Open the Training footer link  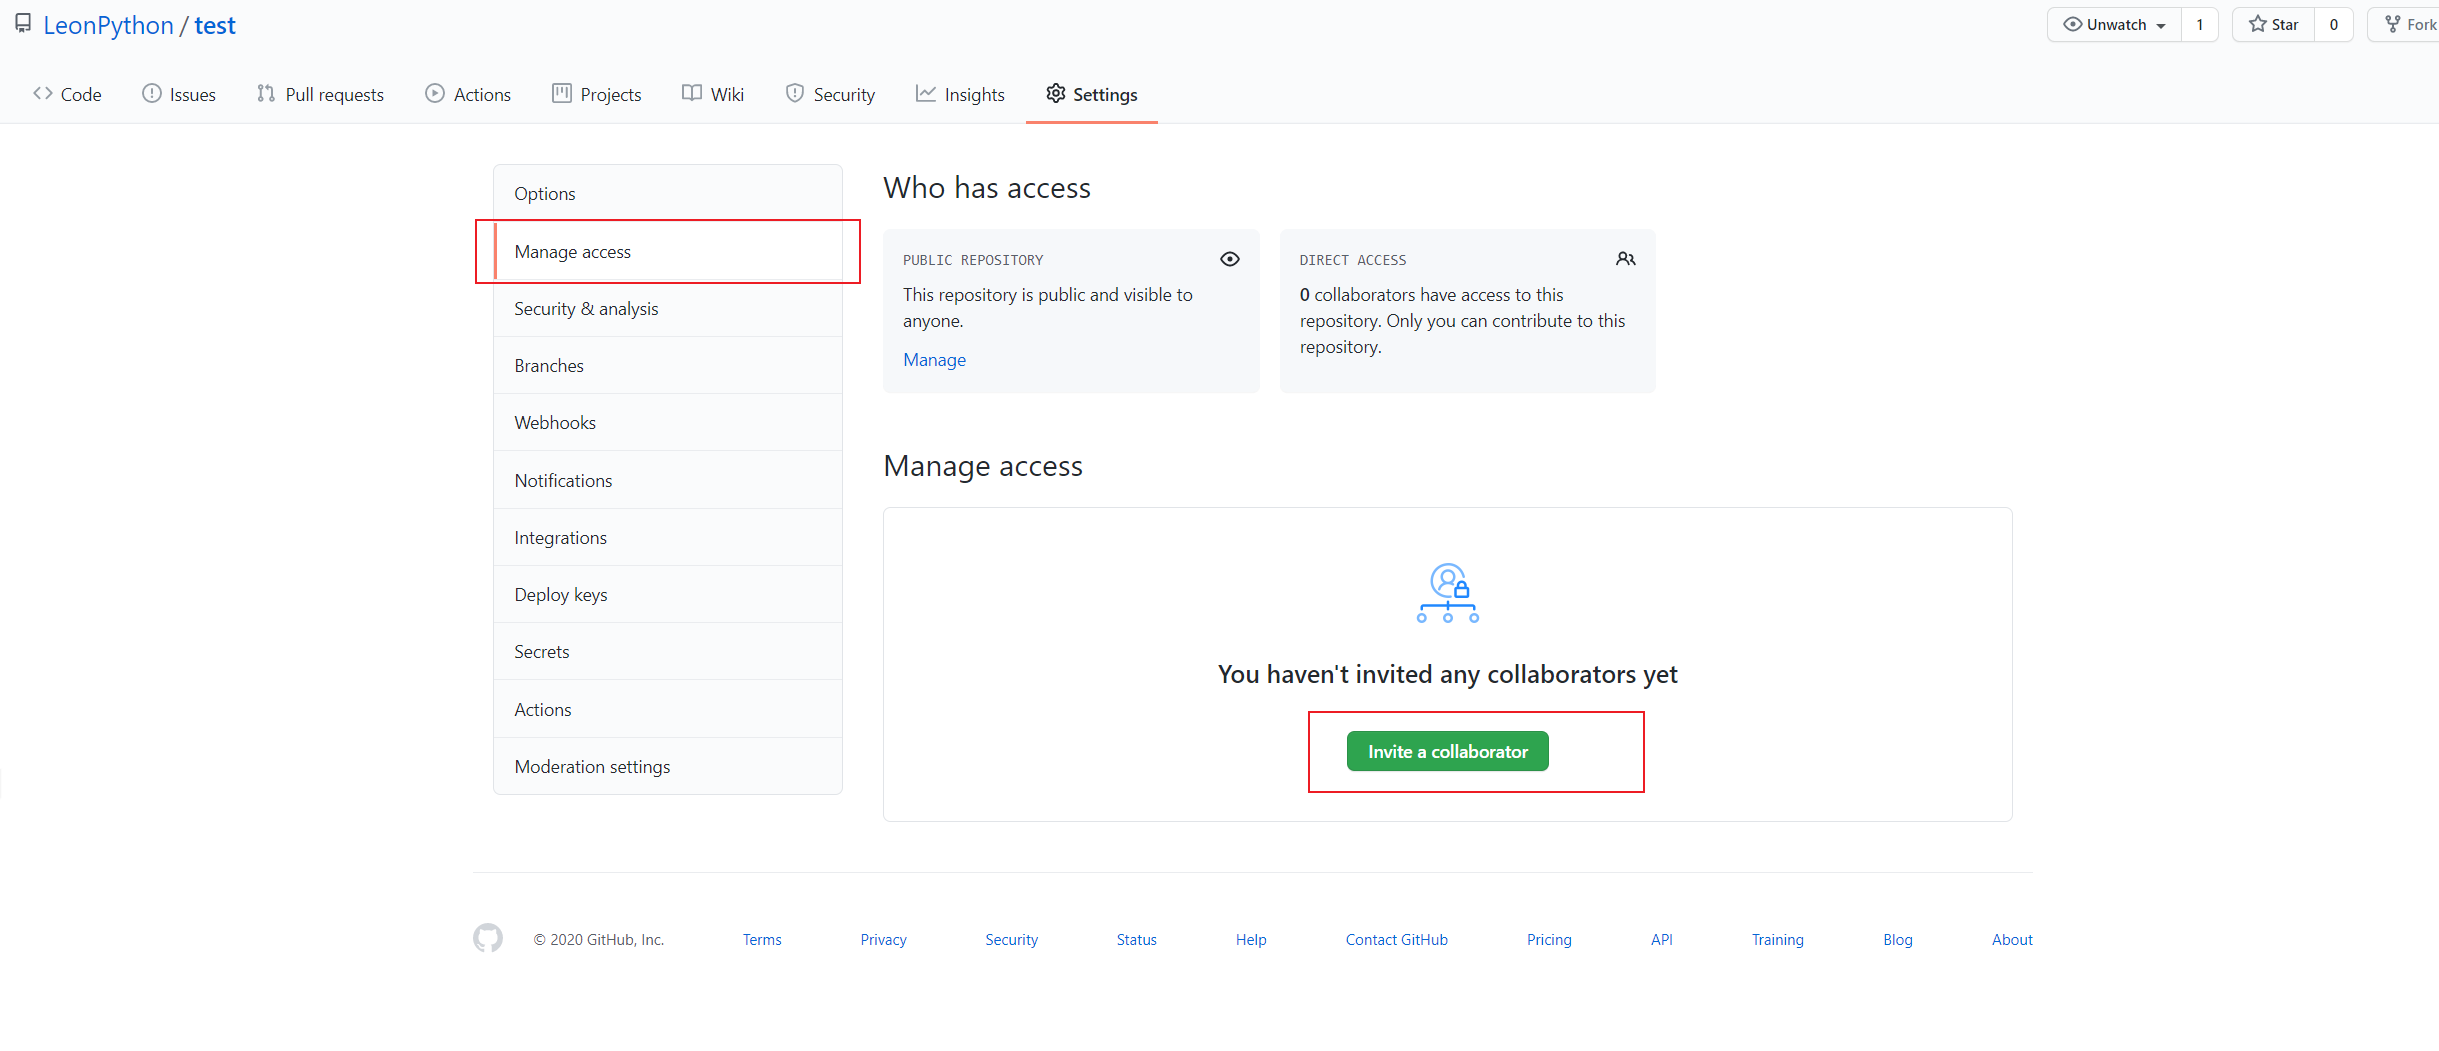pos(1778,940)
